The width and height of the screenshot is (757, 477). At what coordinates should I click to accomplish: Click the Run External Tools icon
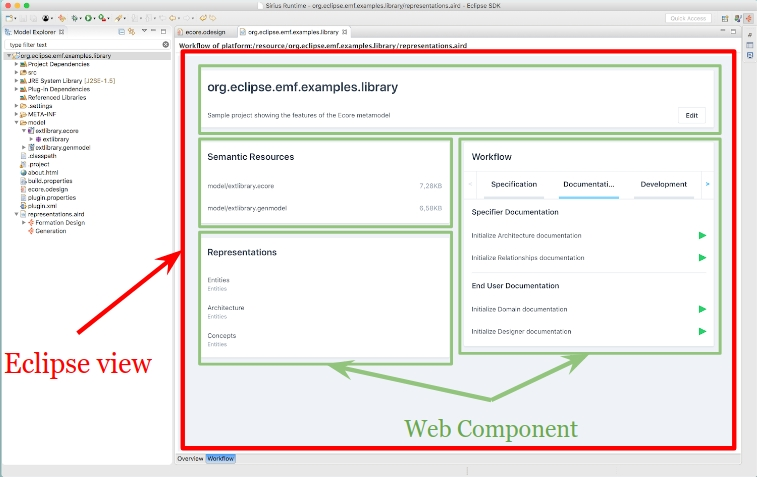(x=102, y=18)
